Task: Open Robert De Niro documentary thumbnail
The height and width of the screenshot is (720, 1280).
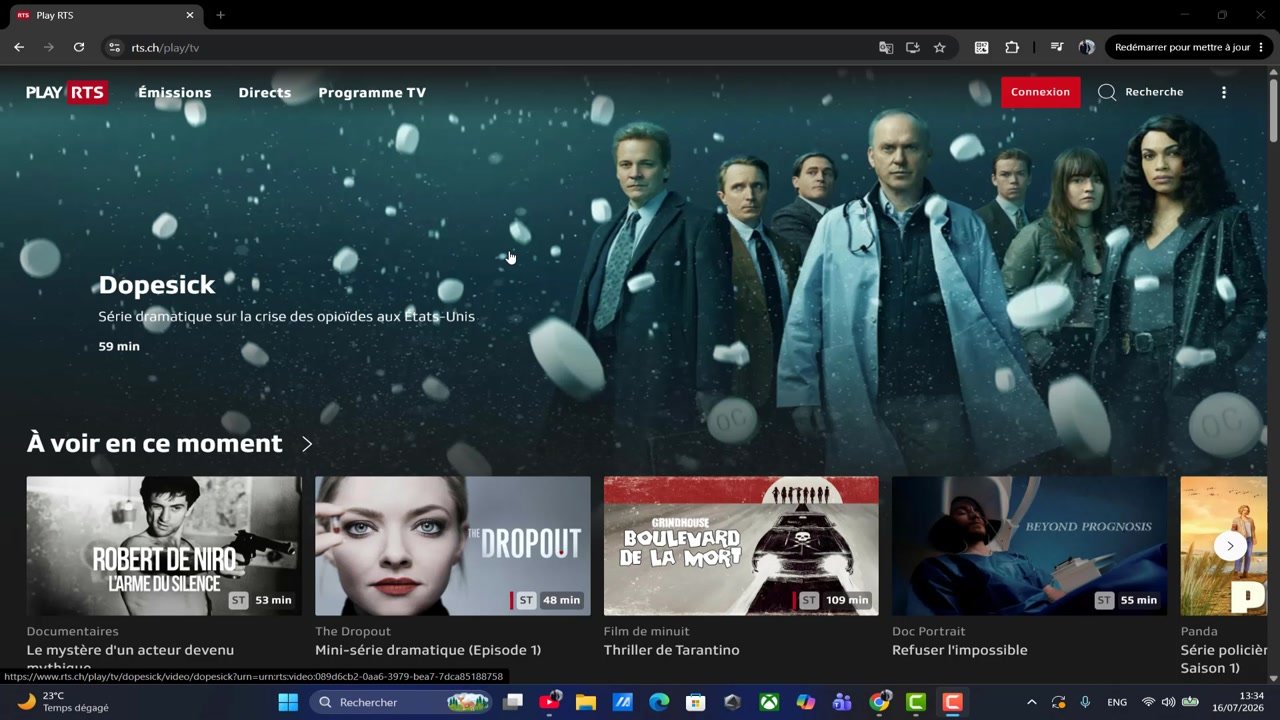Action: tap(164, 546)
